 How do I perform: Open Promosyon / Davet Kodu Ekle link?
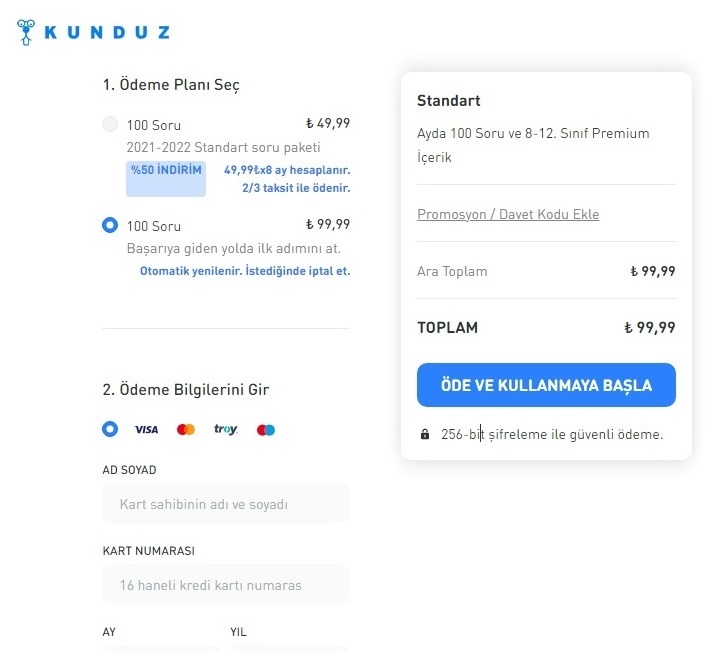[508, 214]
